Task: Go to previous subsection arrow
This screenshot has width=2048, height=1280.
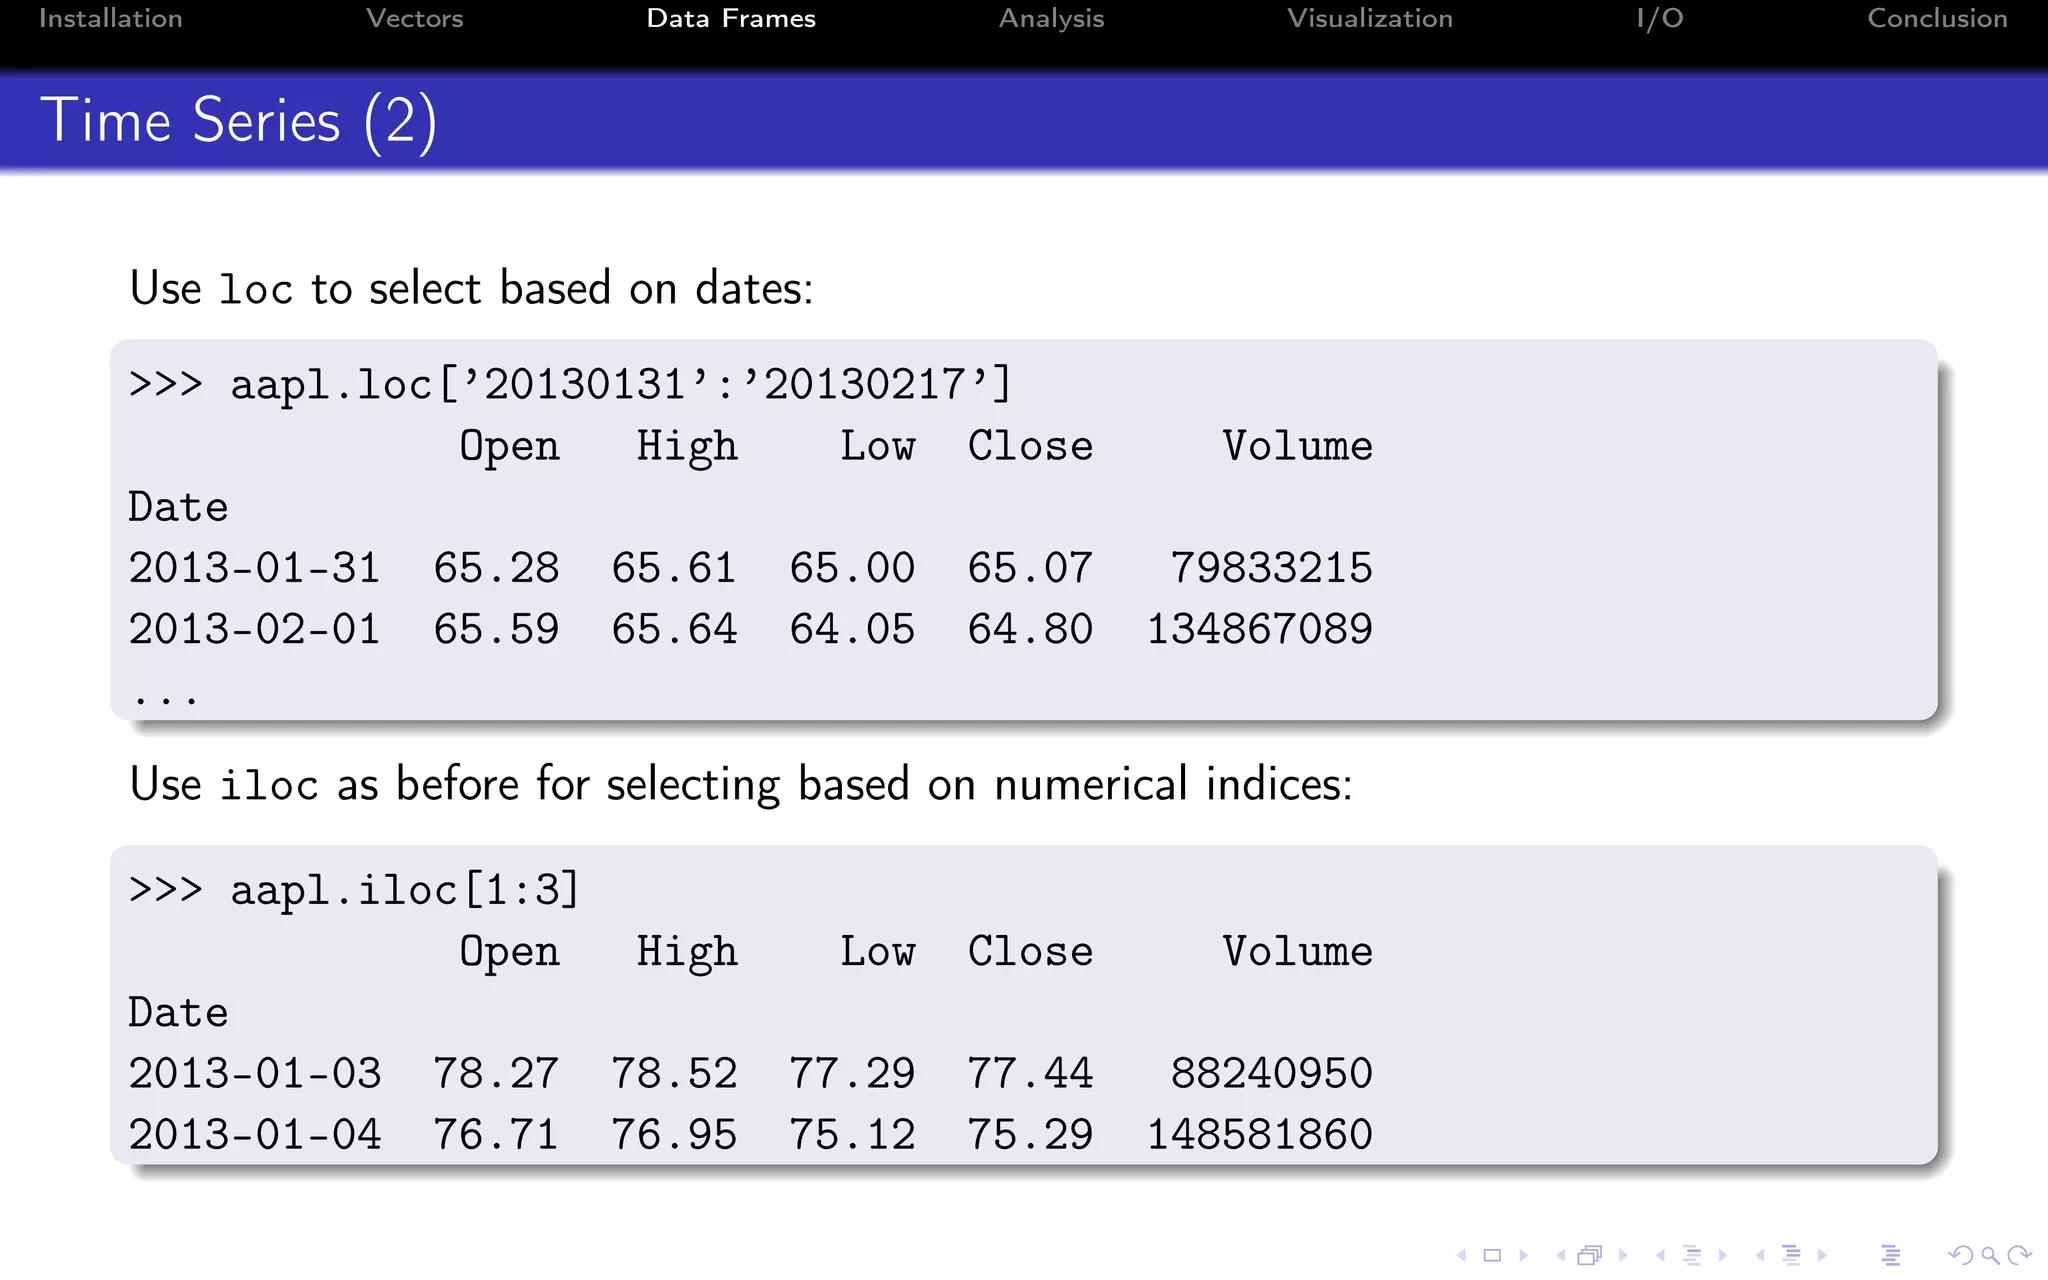Action: 1661,1255
